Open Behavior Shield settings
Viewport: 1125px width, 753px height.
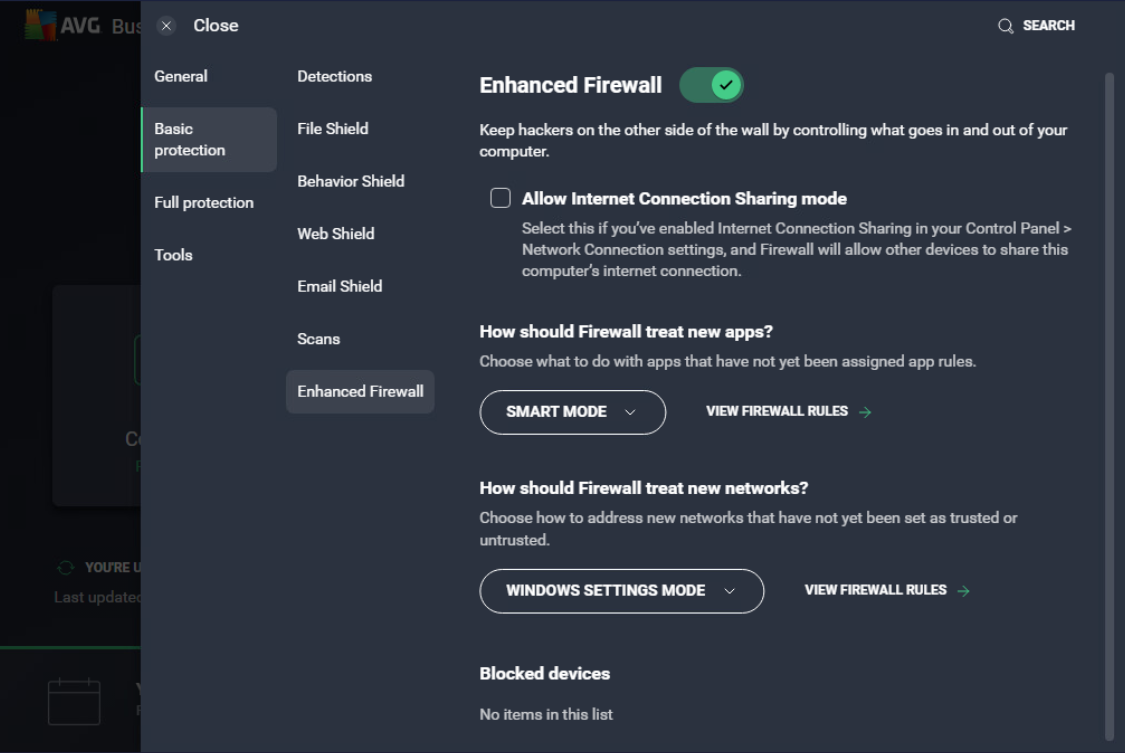pos(351,181)
